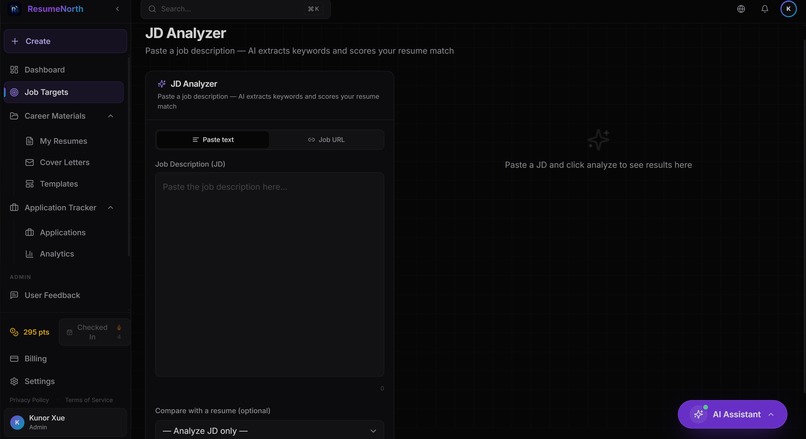
Task: Expand the AI Assistant chevron
Action: (771, 414)
